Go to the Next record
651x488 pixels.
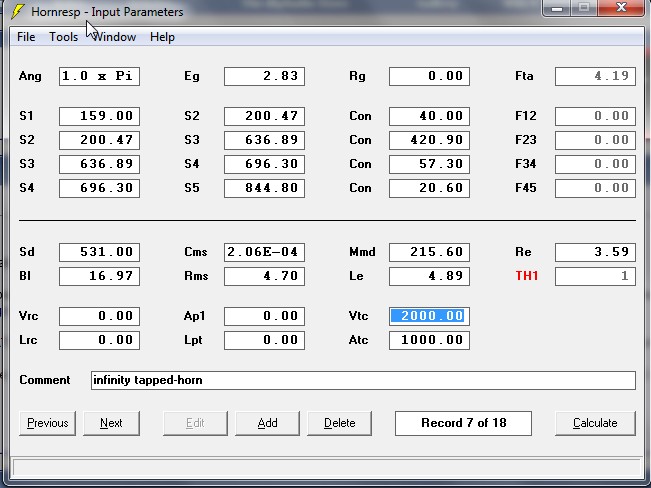pos(111,423)
